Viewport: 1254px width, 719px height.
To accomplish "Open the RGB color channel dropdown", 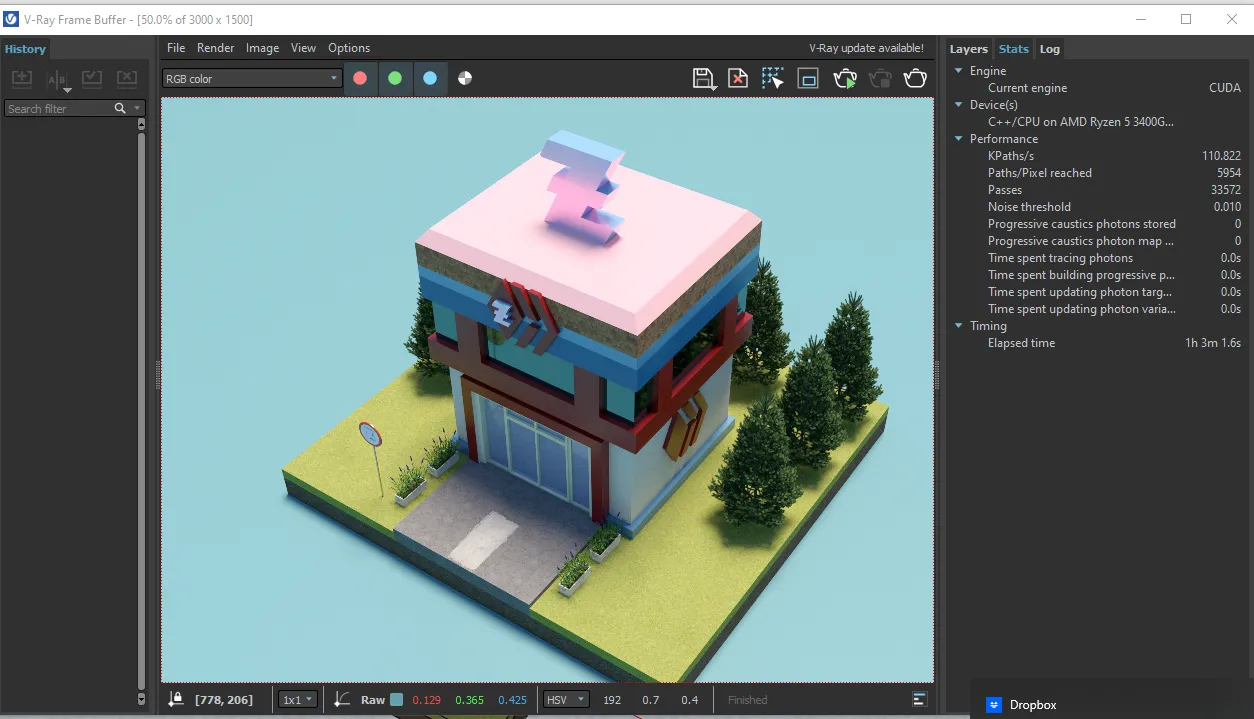I will click(x=252, y=78).
